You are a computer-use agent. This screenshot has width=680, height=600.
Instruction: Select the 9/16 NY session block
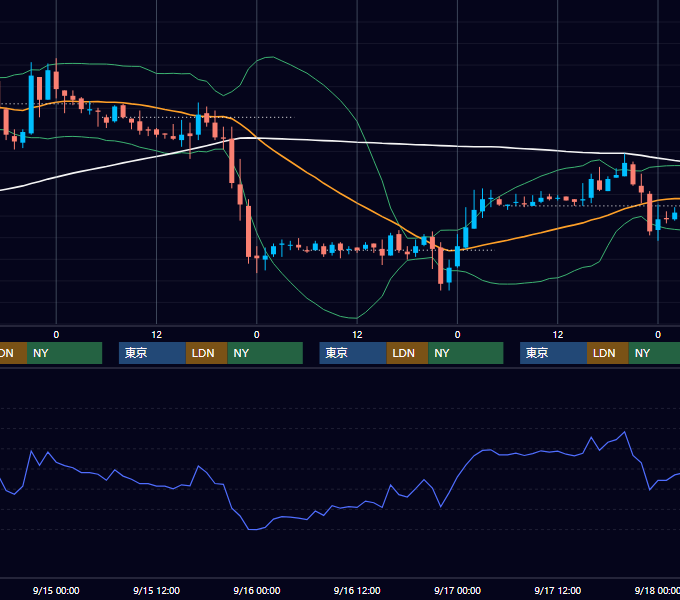pos(466,353)
